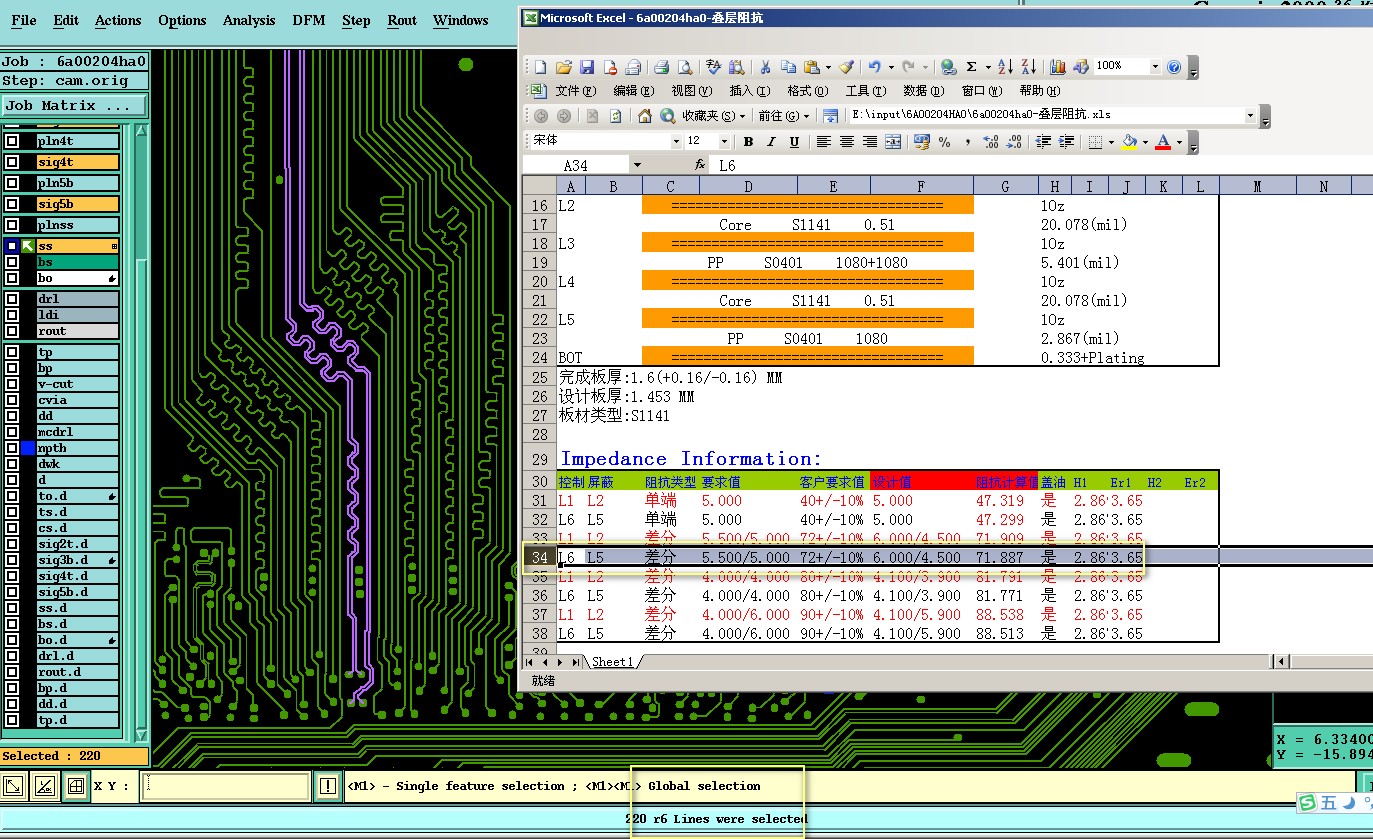1373x839 pixels.
Task: Expand the fill color dropdown arrow
Action: click(x=1145, y=142)
